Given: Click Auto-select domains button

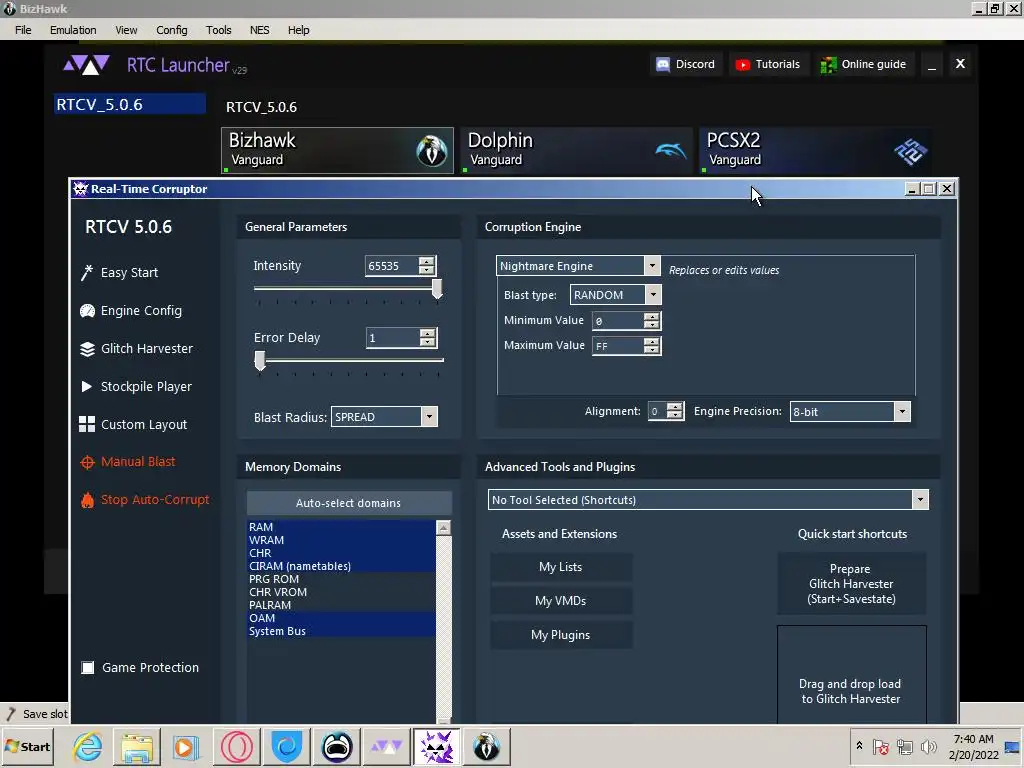Looking at the screenshot, I should pyautogui.click(x=349, y=503).
